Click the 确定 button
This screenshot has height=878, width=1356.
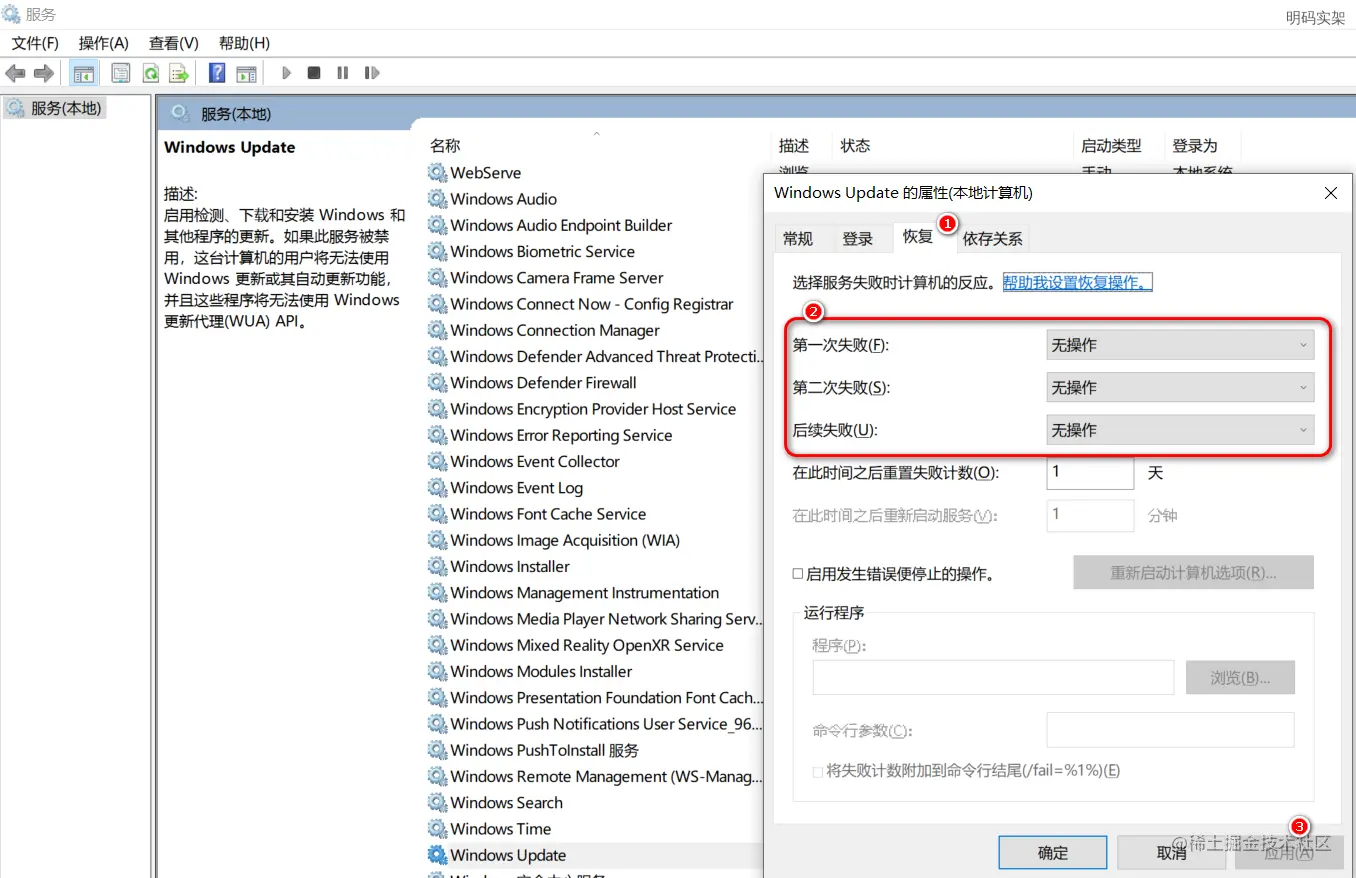point(1053,853)
